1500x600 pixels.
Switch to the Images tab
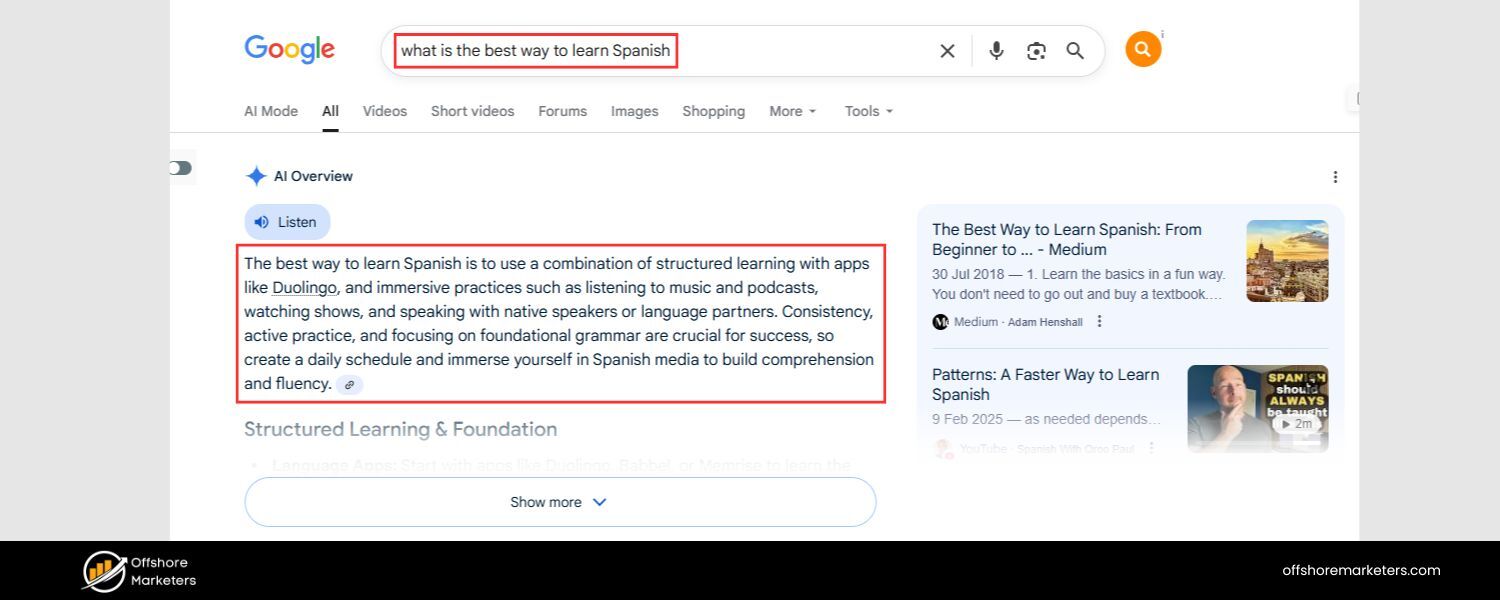pos(634,111)
